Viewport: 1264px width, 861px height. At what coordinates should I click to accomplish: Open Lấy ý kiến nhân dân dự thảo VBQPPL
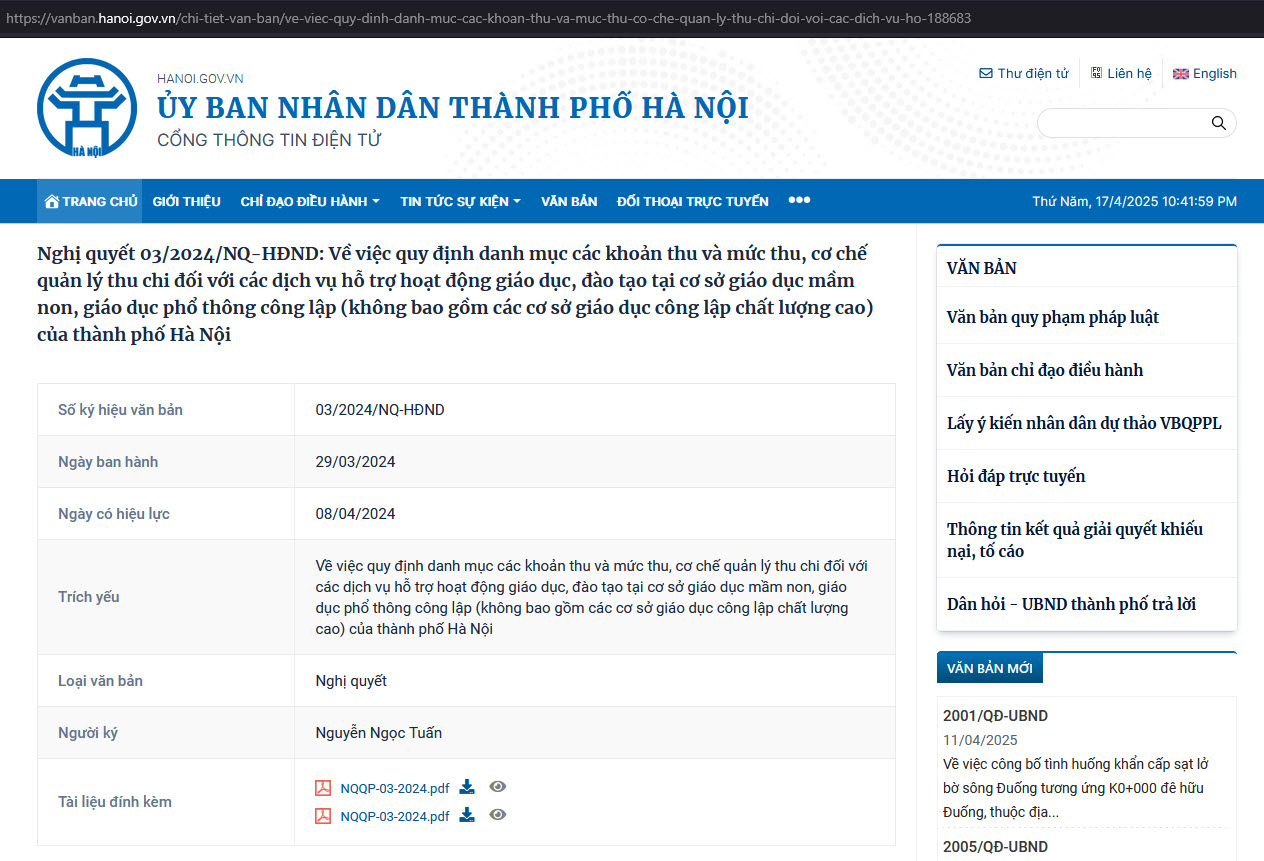tap(1084, 423)
